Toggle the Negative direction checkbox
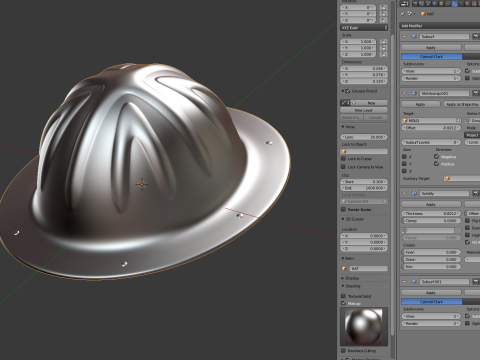The height and width of the screenshot is (360, 480). click(x=437, y=156)
